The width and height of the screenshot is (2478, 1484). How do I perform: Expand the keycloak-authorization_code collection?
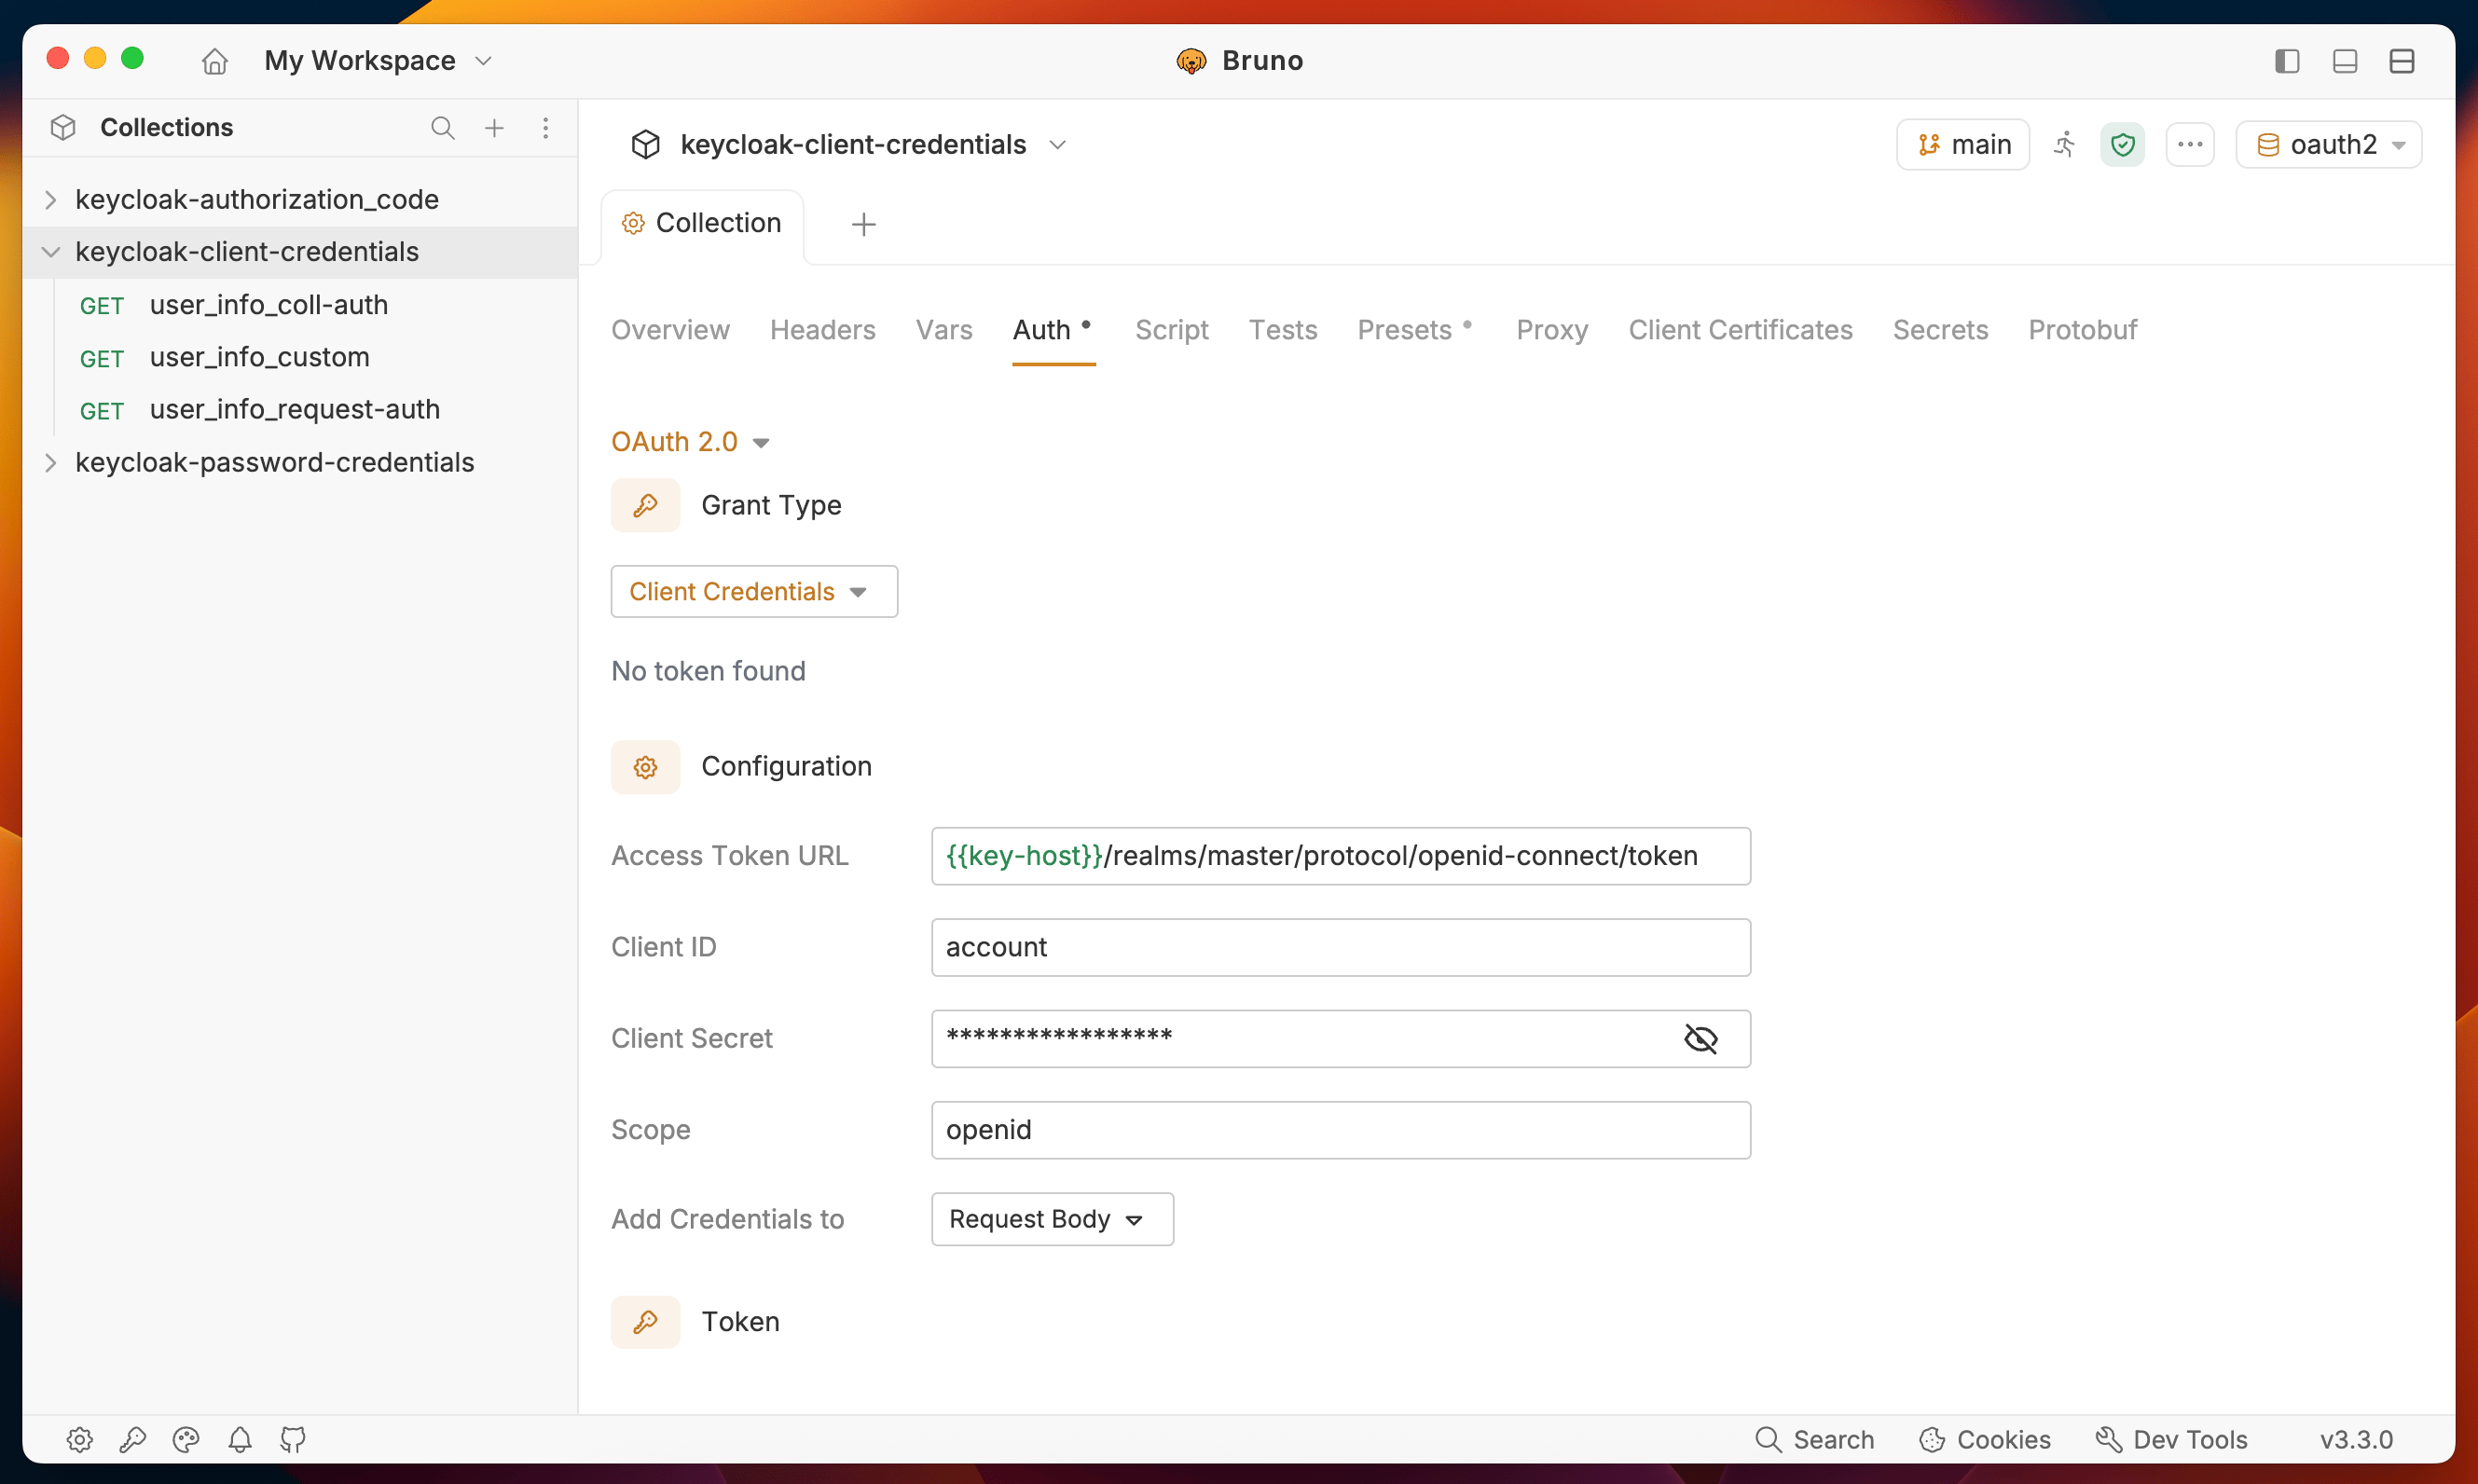coord(50,200)
